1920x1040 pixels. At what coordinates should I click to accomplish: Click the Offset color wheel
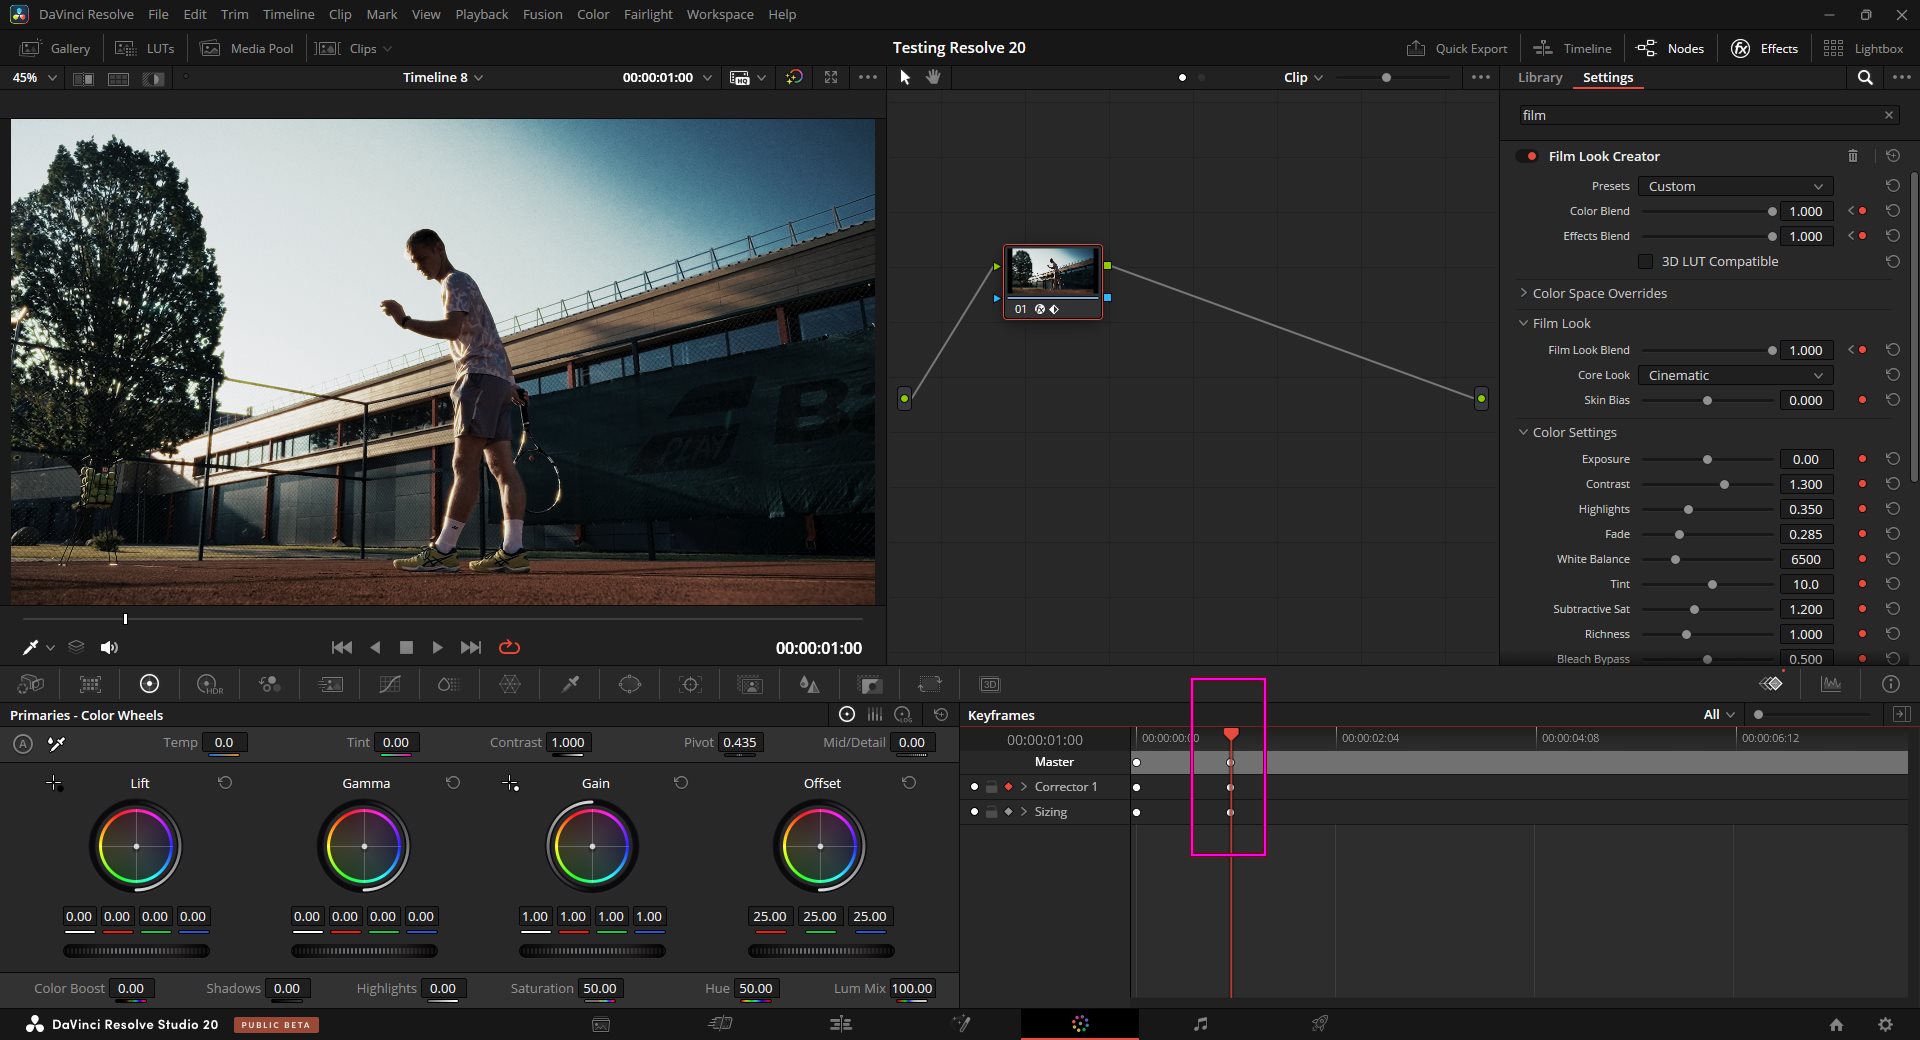click(820, 846)
